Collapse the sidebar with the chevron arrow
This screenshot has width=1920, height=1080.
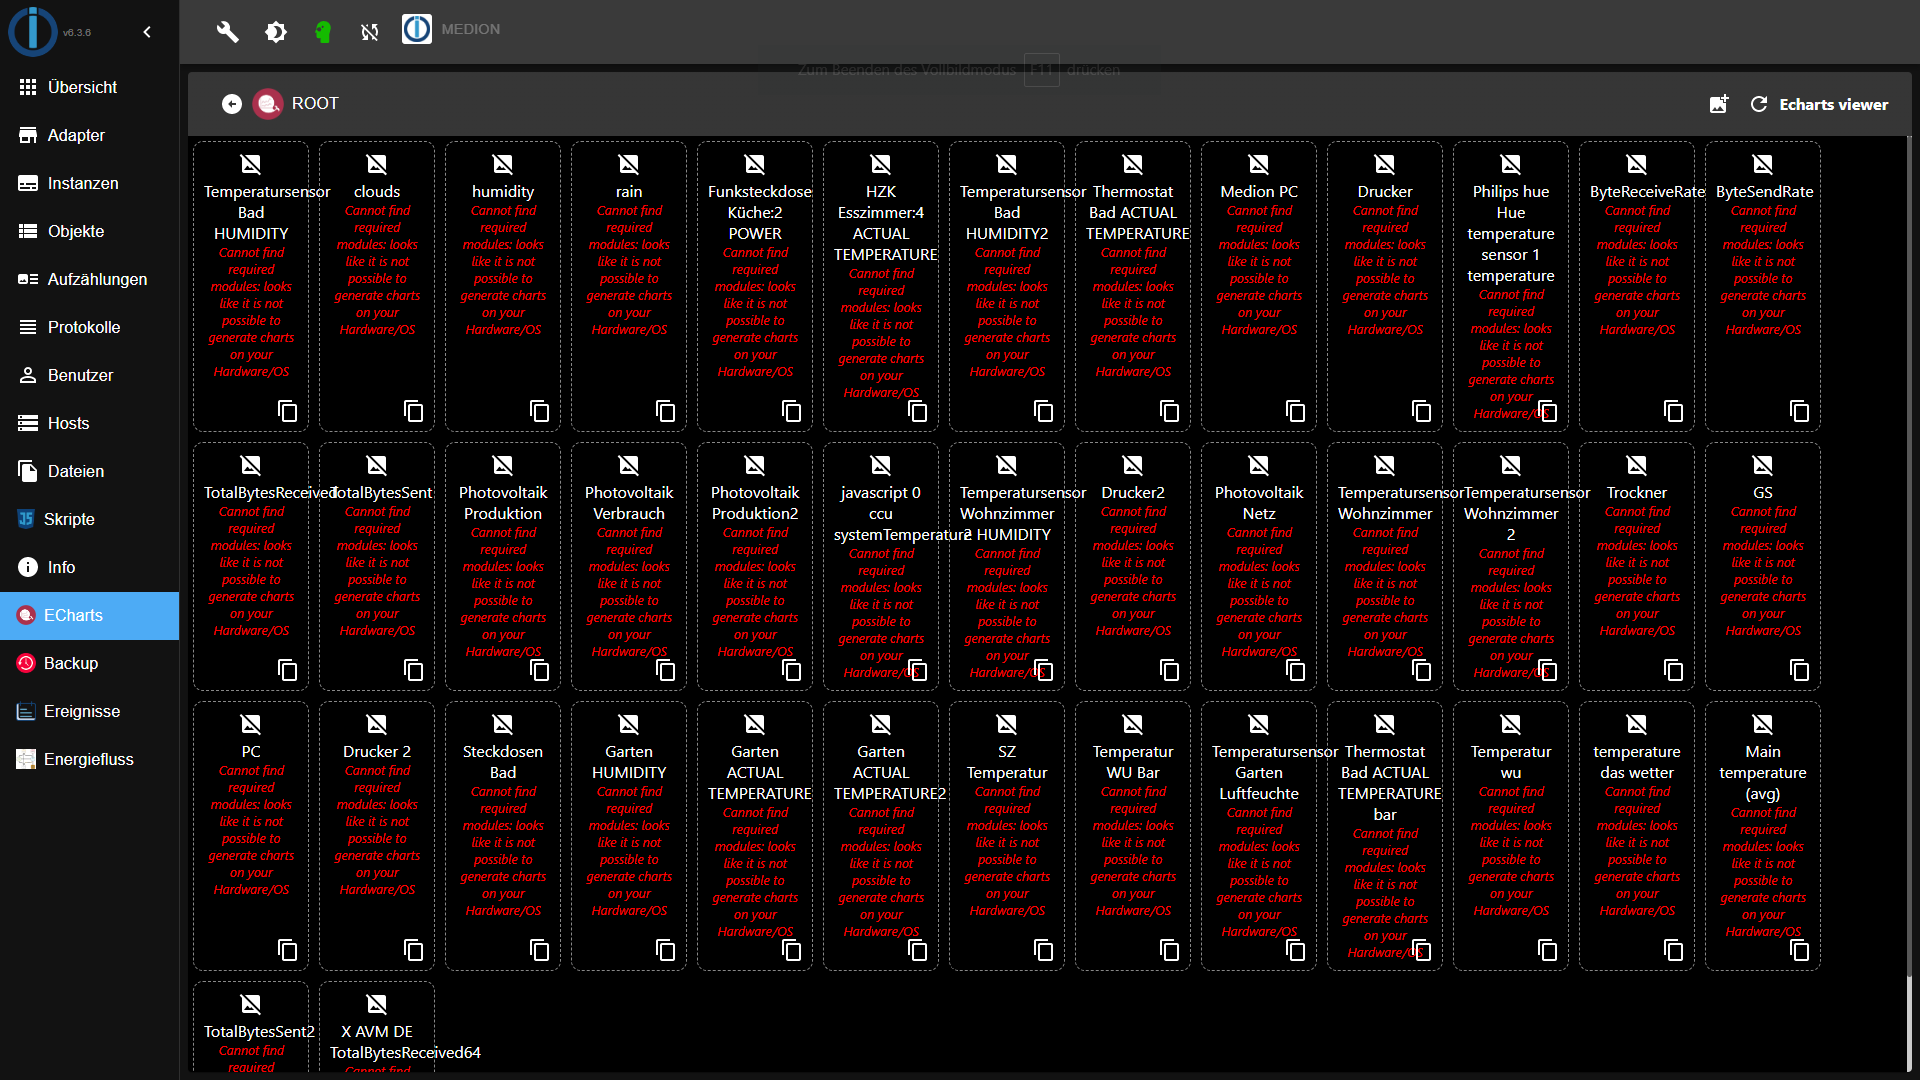point(147,32)
